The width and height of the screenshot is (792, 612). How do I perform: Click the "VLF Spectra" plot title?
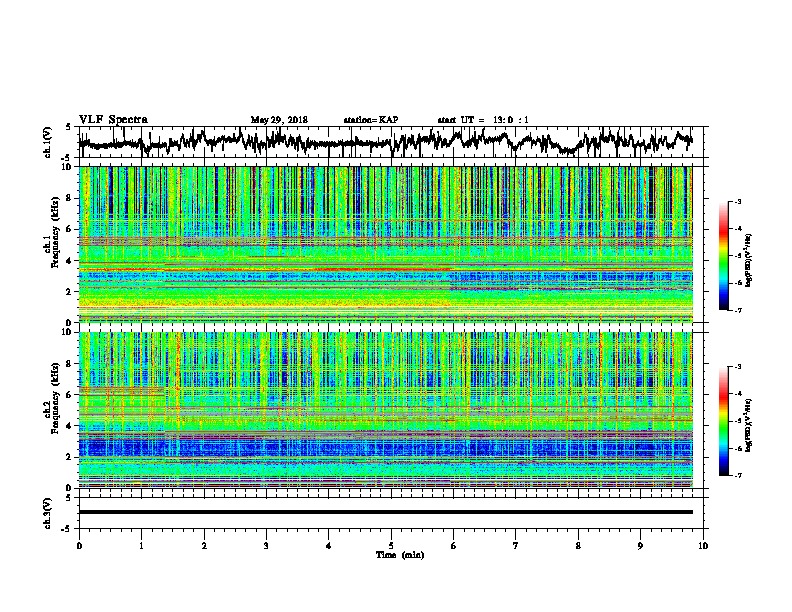tap(113, 120)
